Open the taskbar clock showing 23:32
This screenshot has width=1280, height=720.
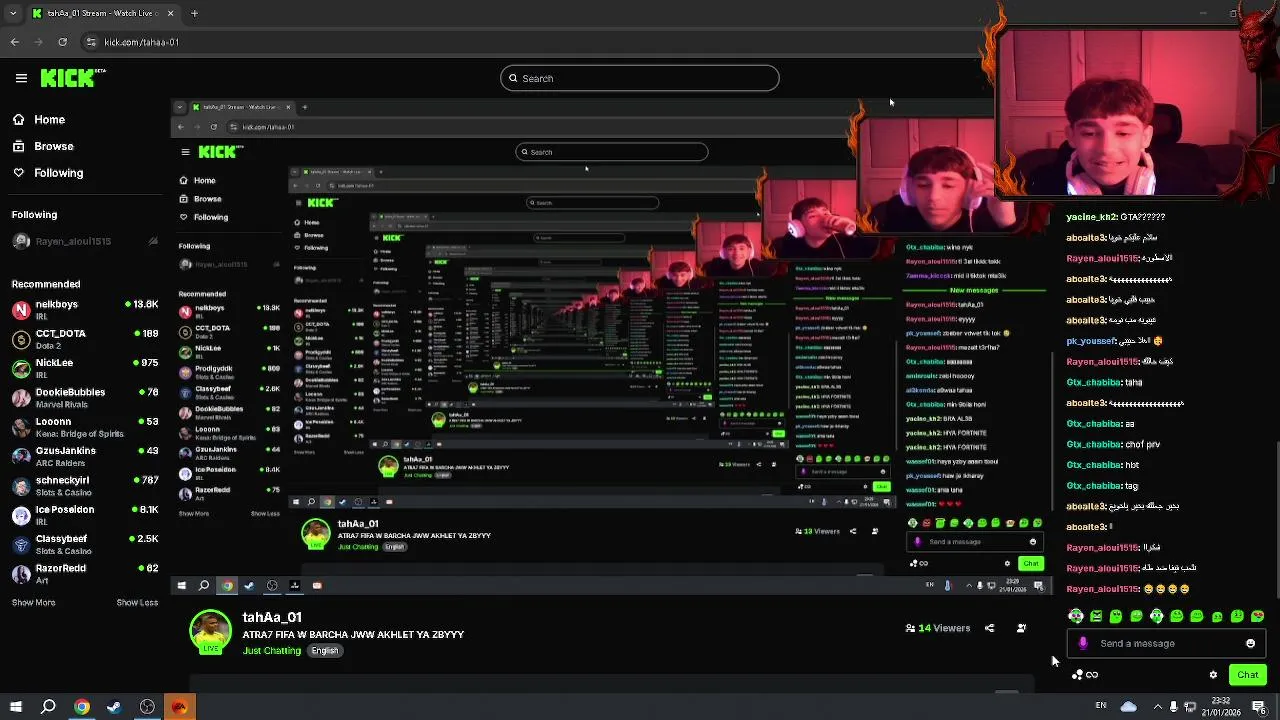[1221, 707]
